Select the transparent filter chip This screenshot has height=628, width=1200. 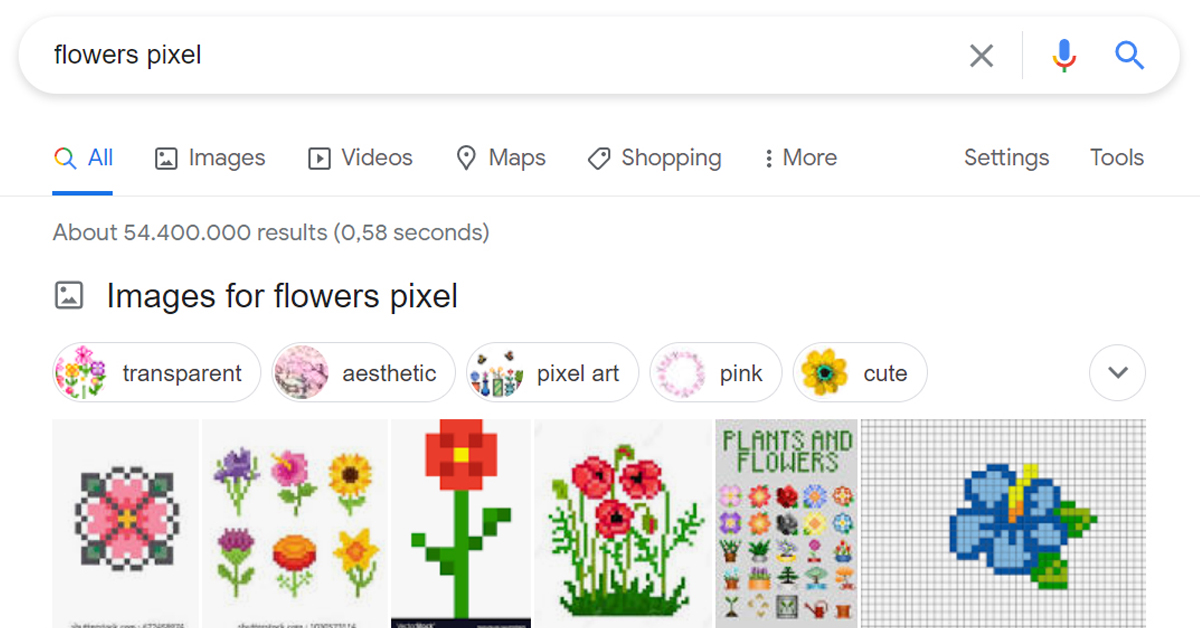(156, 373)
